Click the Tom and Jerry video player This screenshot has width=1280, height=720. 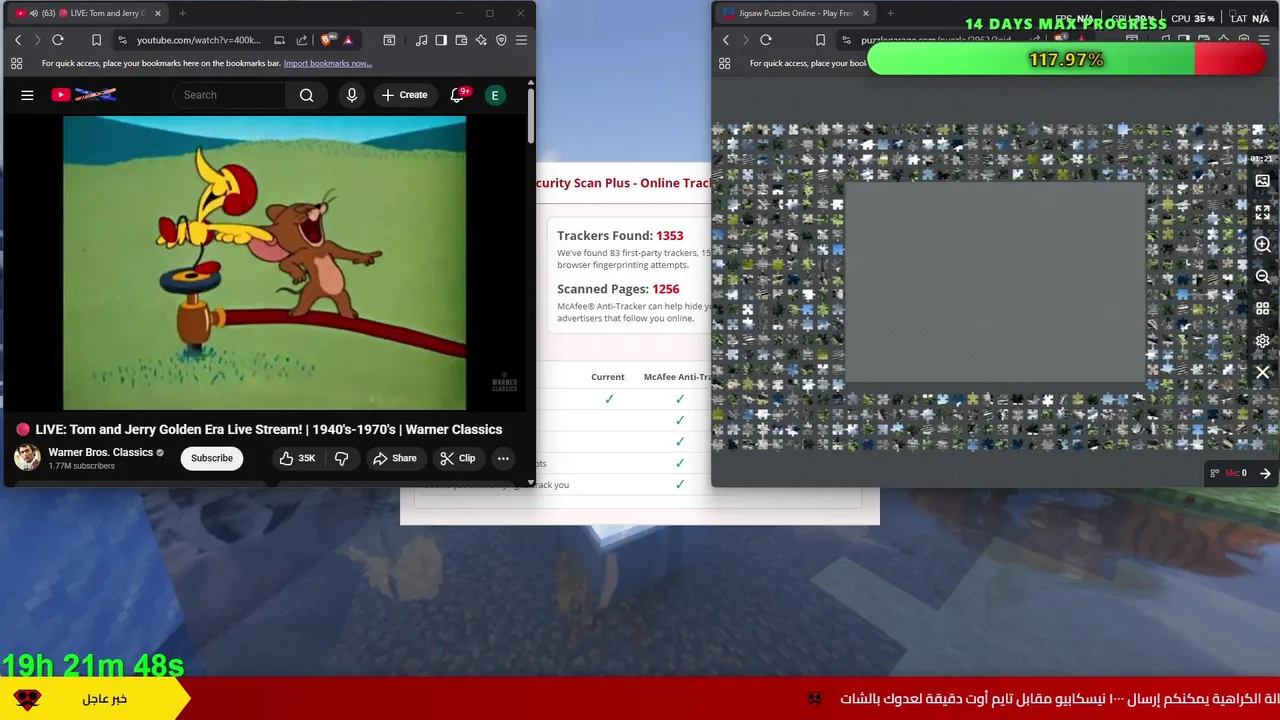(264, 263)
